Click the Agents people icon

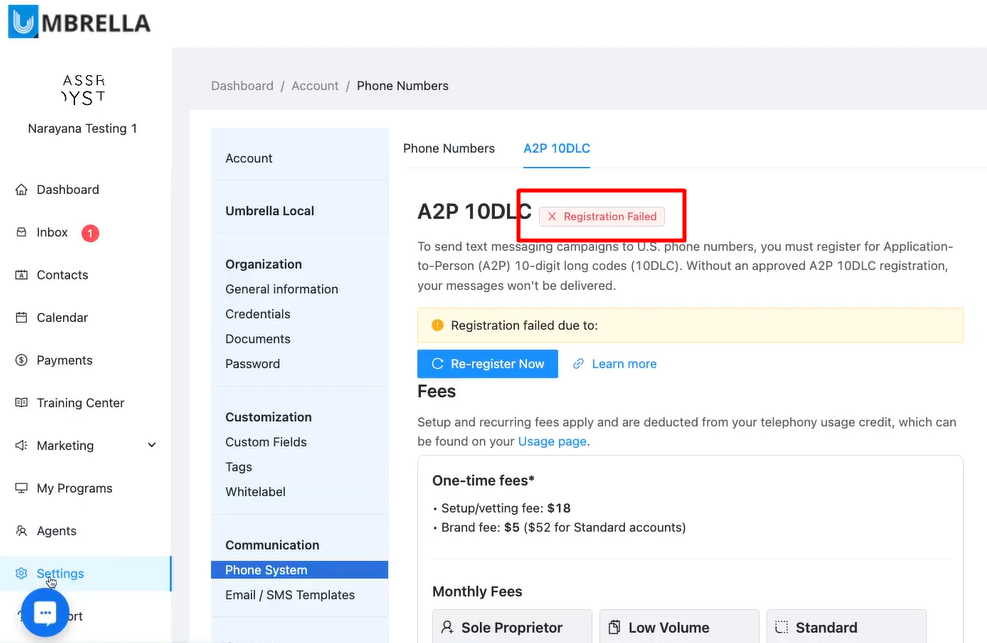point(22,531)
